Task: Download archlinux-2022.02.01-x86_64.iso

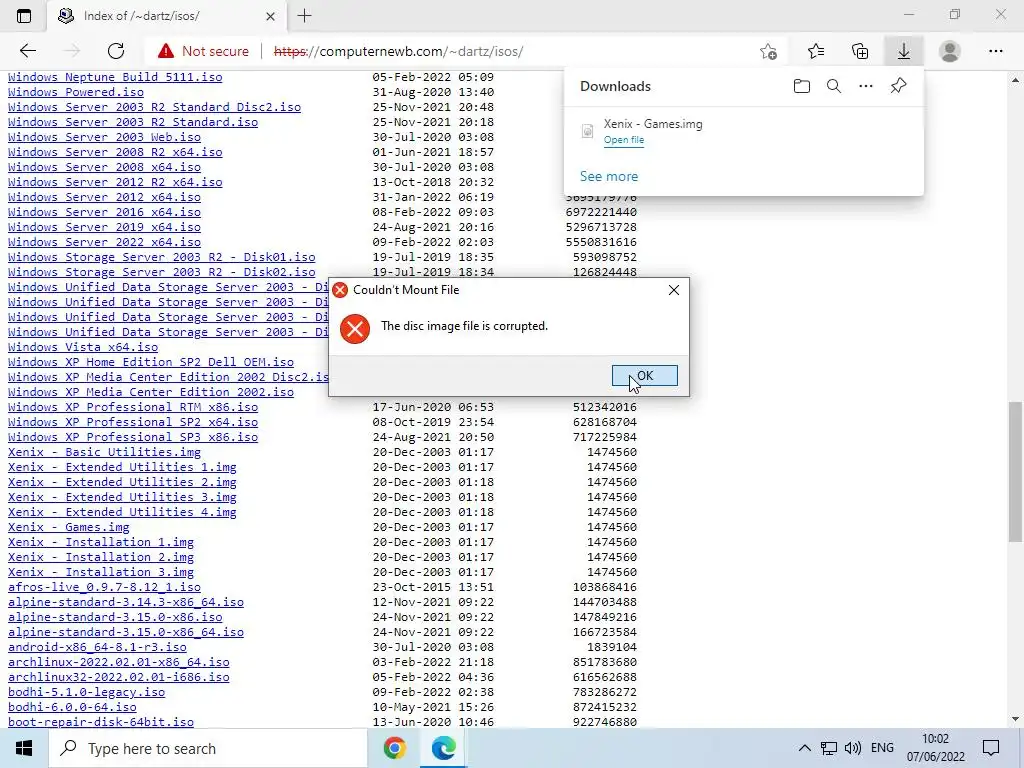Action: [x=119, y=663]
